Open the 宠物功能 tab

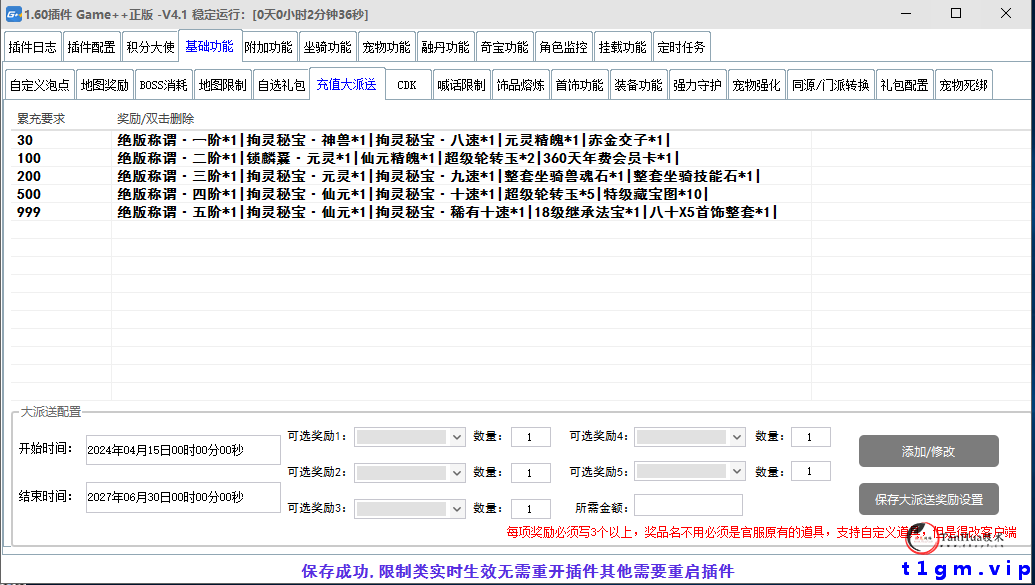click(x=386, y=45)
